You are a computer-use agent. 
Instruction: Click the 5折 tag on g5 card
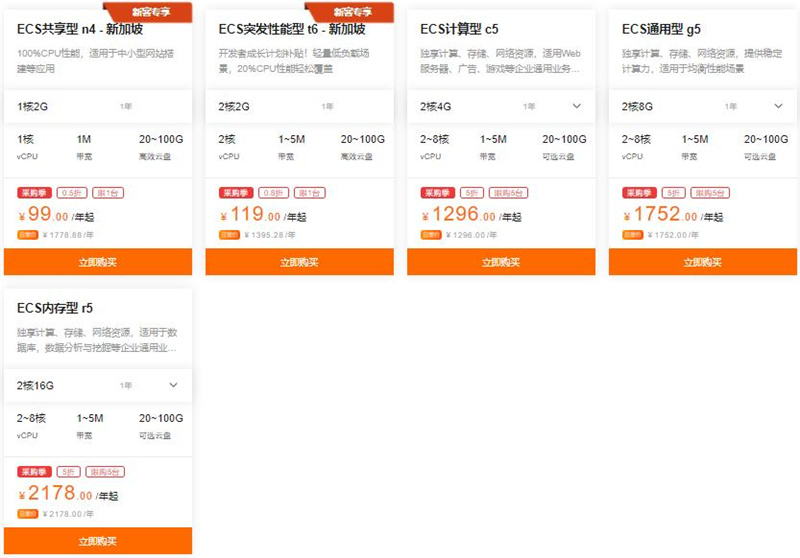[x=673, y=193]
